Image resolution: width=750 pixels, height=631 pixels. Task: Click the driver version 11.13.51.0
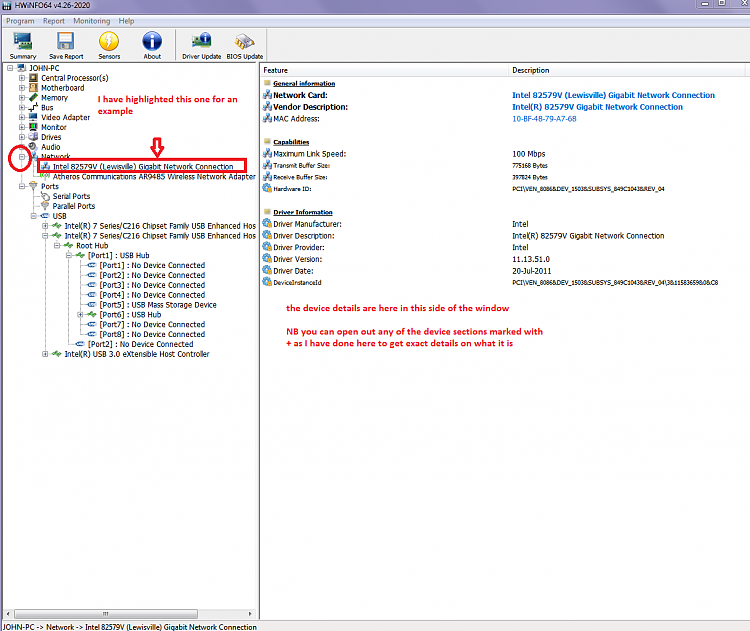click(x=531, y=259)
